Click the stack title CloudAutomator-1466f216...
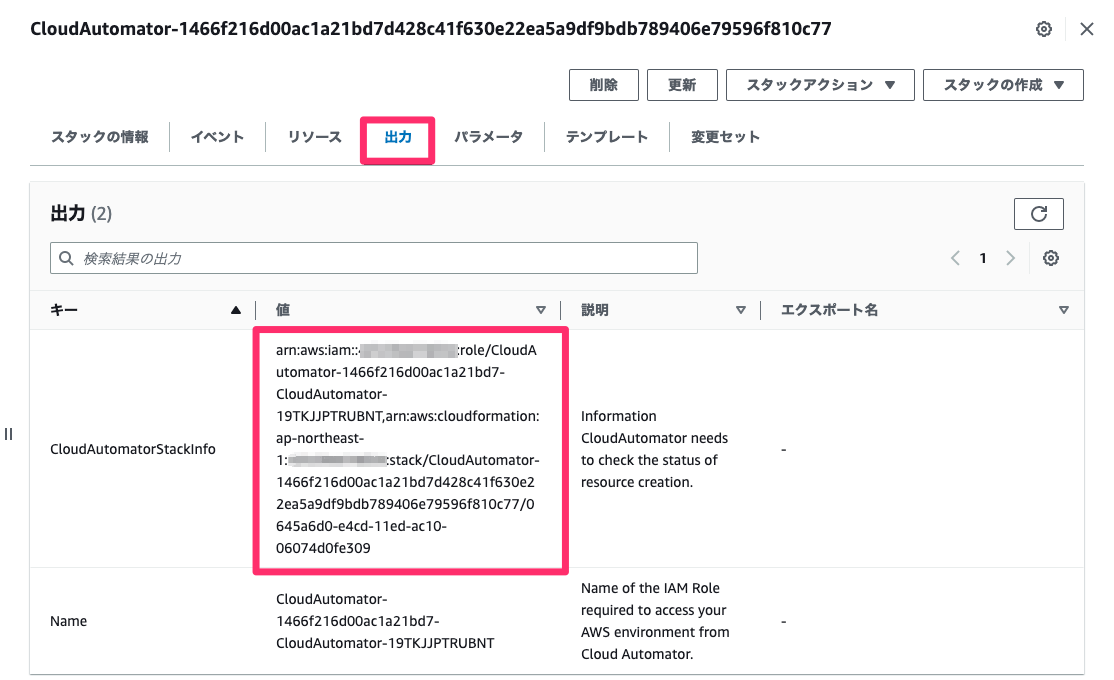This screenshot has width=1114, height=680. click(431, 29)
